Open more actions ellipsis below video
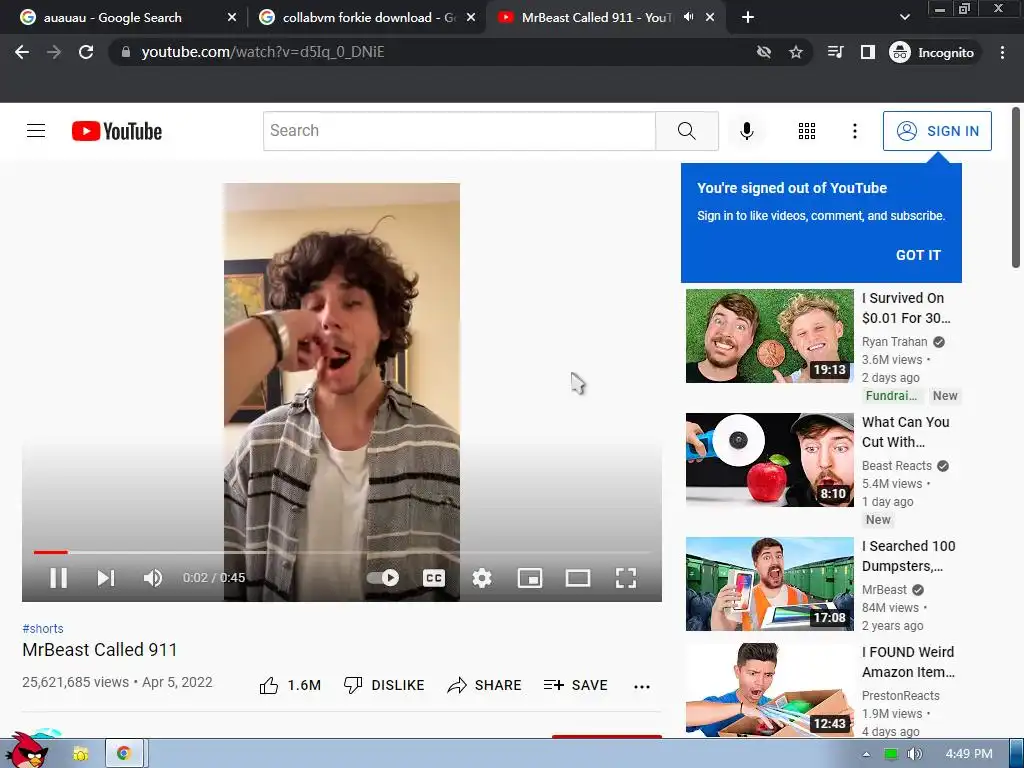 tap(642, 686)
